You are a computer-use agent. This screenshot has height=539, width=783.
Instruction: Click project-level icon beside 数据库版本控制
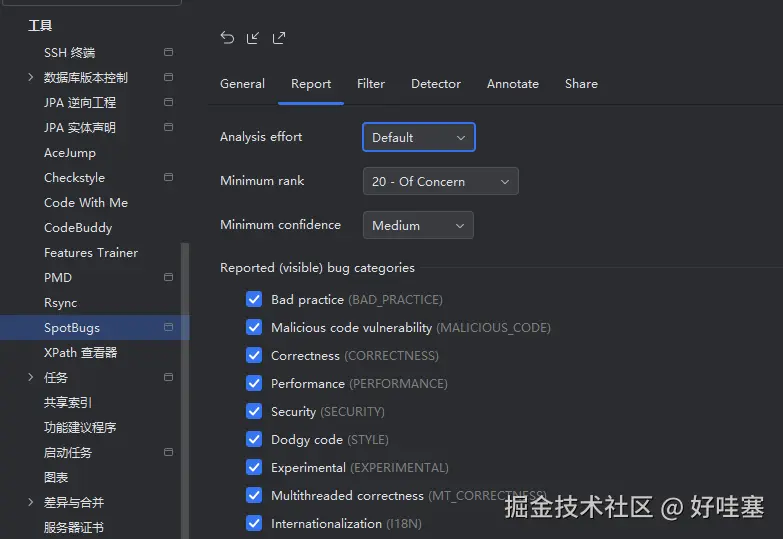click(168, 77)
